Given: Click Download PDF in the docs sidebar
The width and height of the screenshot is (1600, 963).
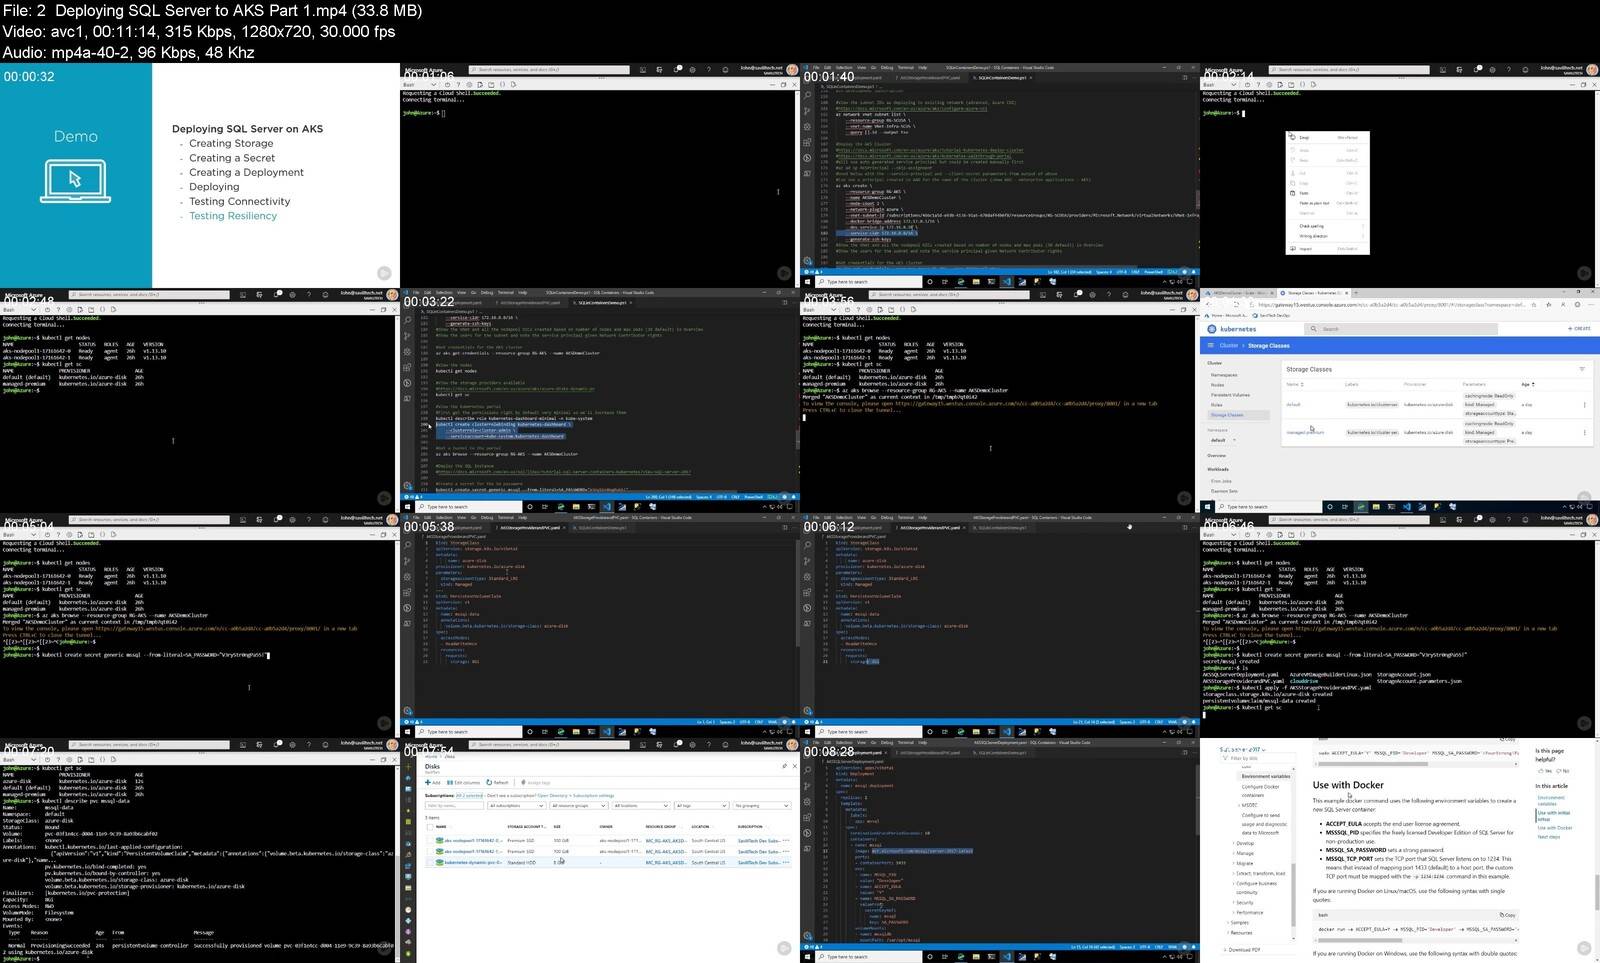Looking at the screenshot, I should point(1242,950).
